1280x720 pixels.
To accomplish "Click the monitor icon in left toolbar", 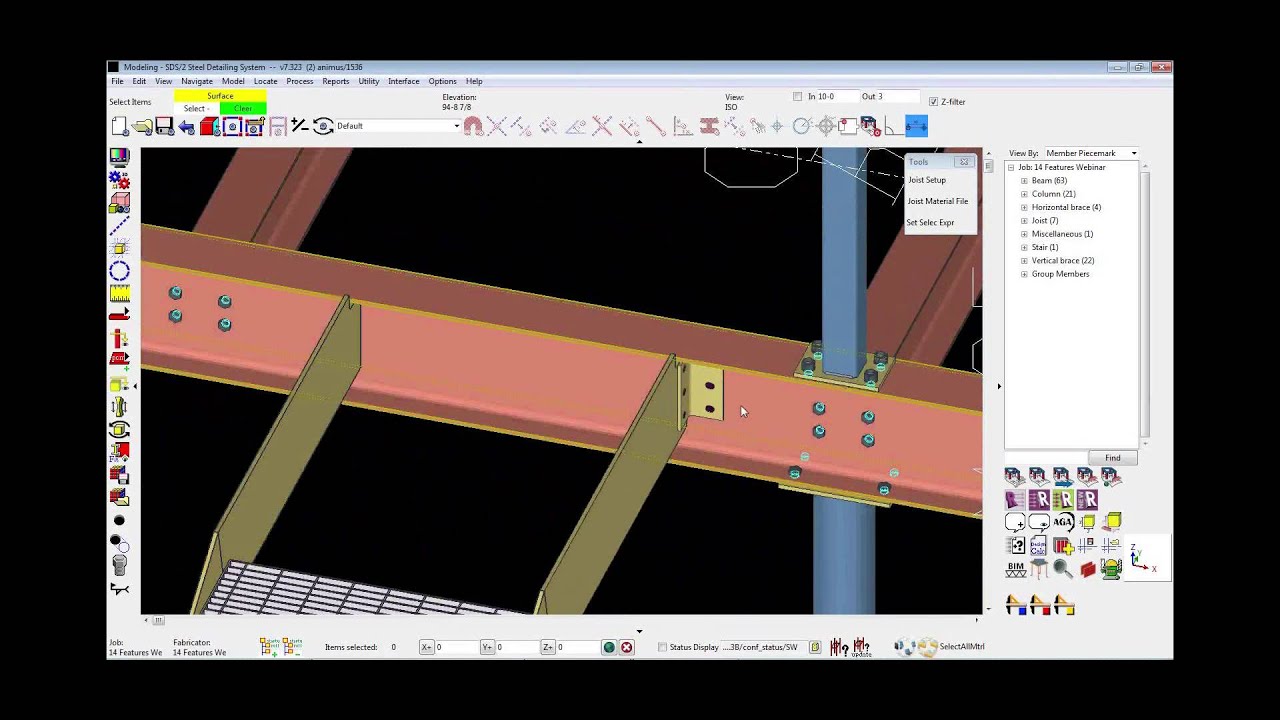I will click(x=119, y=157).
